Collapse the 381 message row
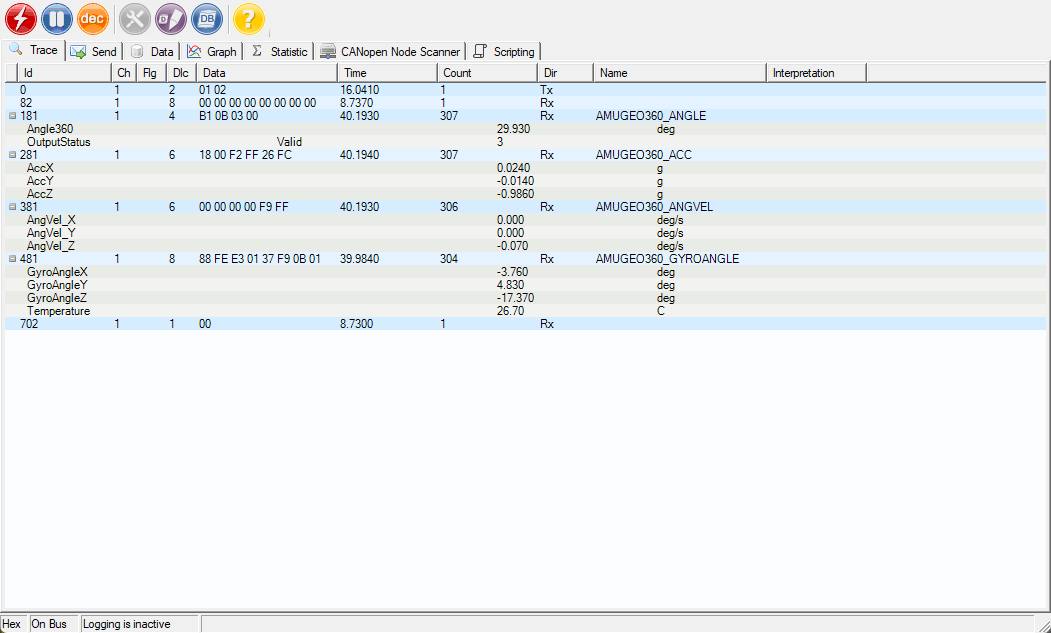The height and width of the screenshot is (633, 1051). 12,207
